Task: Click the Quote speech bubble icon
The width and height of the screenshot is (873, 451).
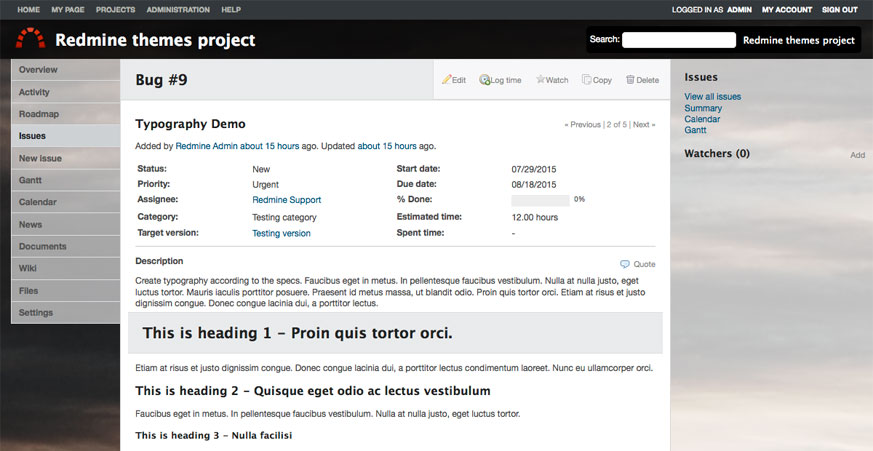Action: coord(625,264)
